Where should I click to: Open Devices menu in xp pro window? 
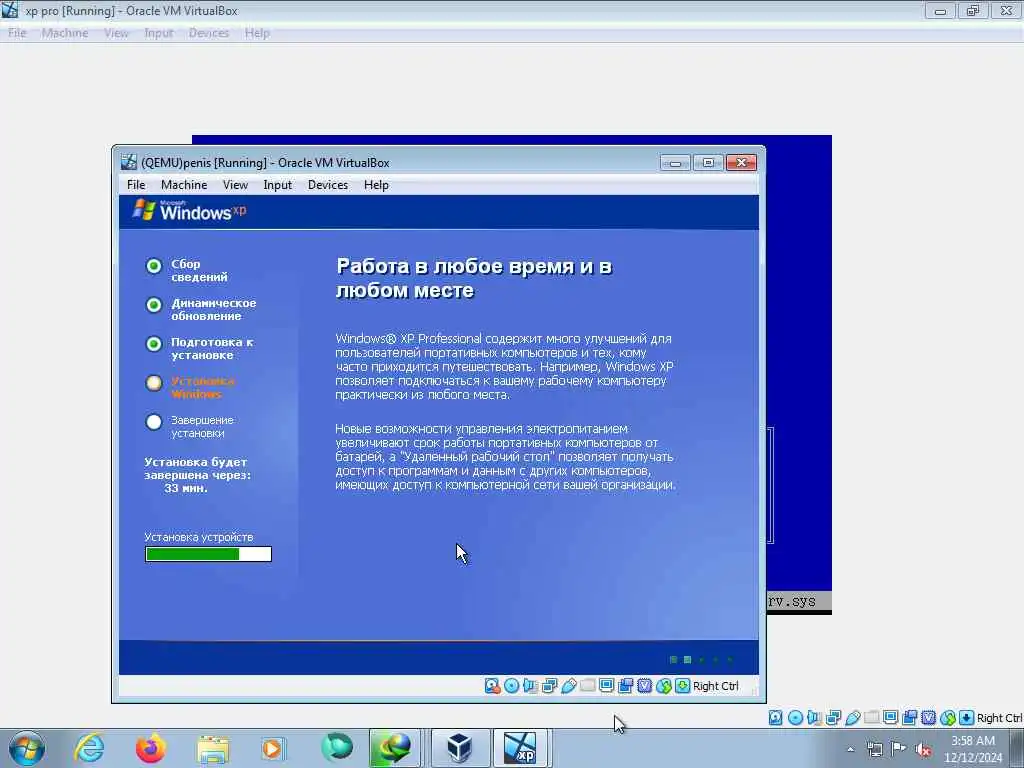tap(209, 33)
